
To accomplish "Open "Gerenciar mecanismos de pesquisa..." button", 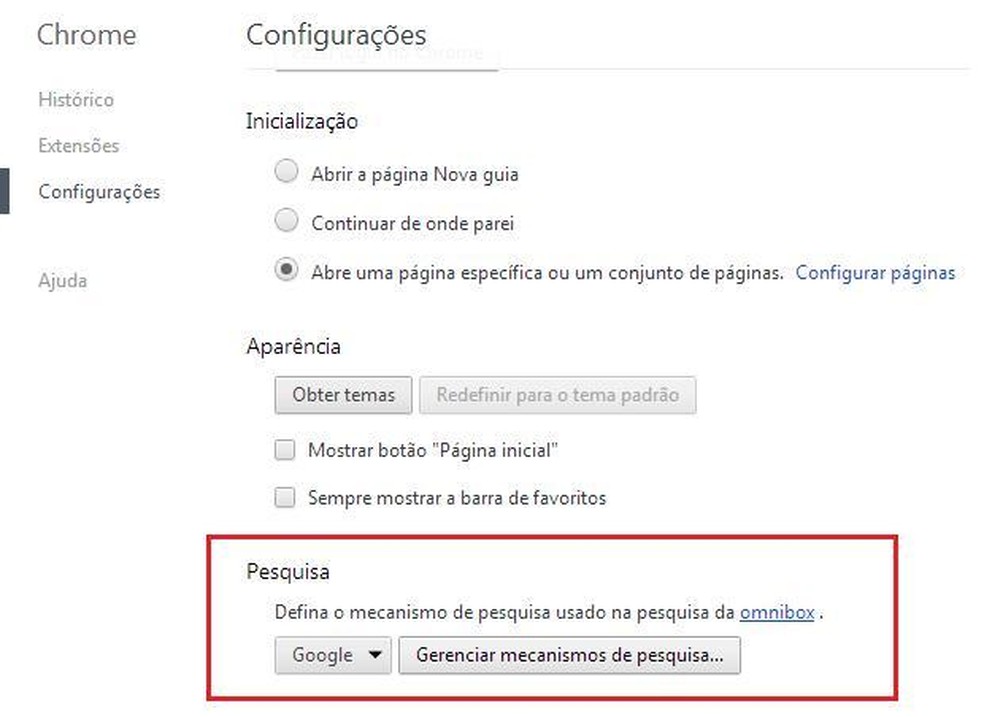I will click(x=568, y=656).
